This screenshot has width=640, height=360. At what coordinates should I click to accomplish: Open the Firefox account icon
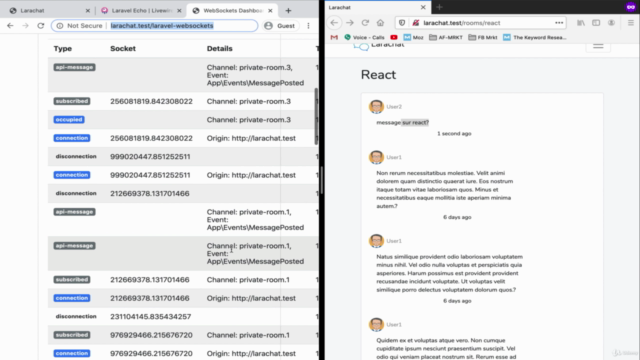pos(611,23)
